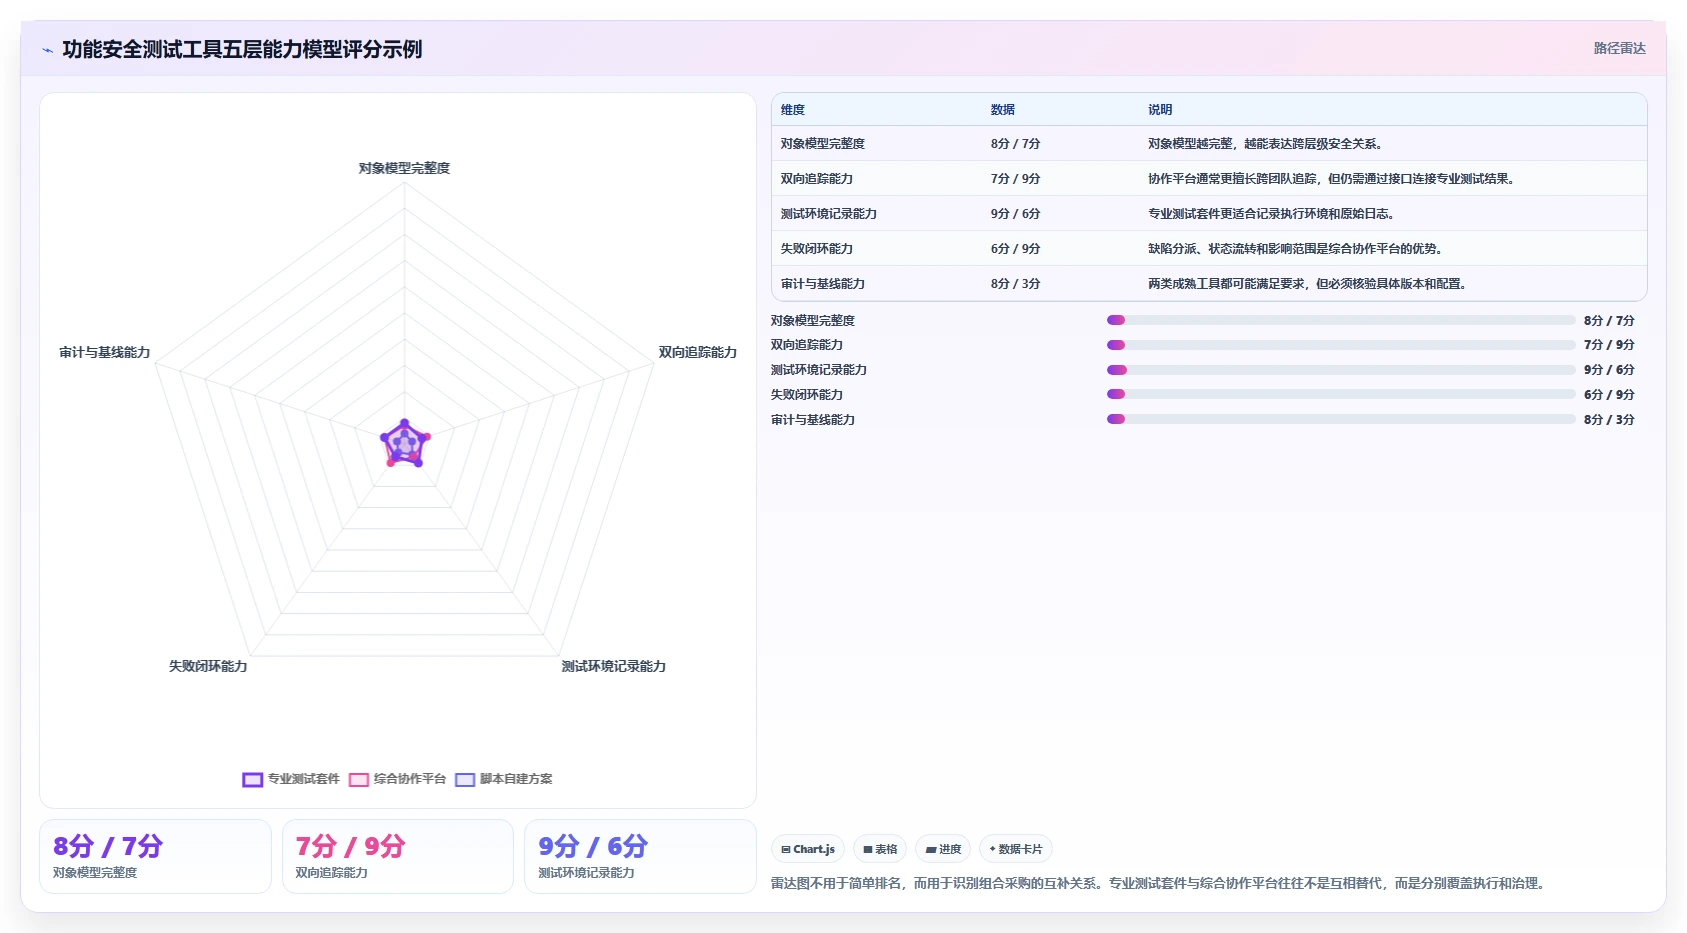Select table cell 测试环境记录能力
The width and height of the screenshot is (1687, 933).
point(829,214)
